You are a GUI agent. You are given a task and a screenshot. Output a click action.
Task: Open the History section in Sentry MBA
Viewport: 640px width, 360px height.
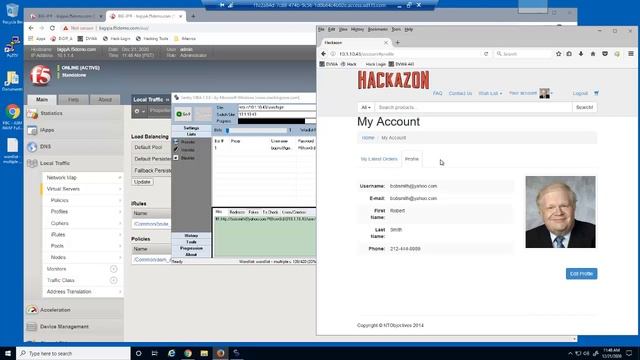[191, 236]
